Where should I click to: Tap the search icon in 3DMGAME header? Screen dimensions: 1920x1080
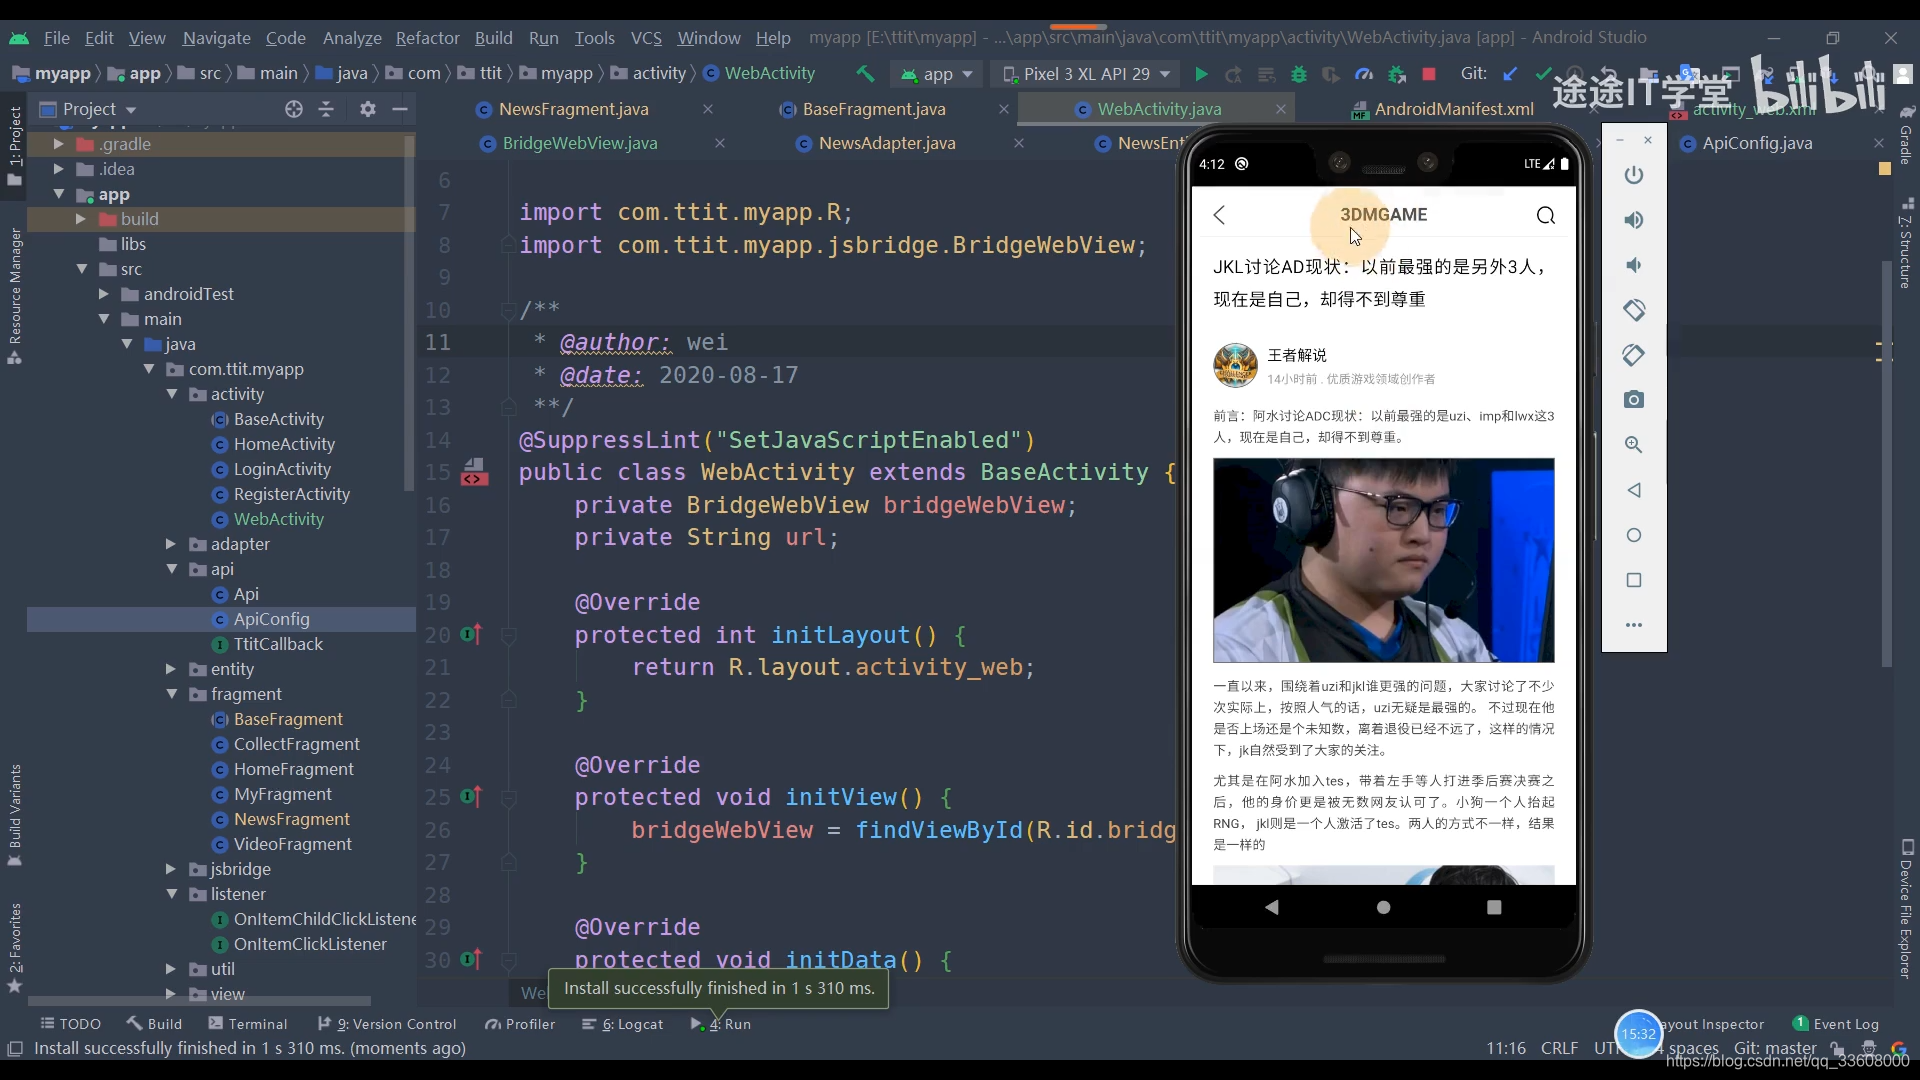[x=1546, y=215]
